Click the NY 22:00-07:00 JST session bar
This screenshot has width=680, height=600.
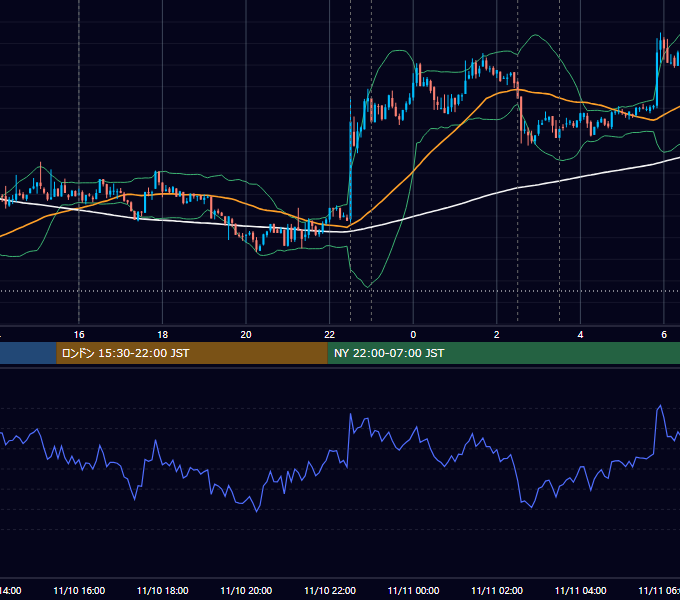click(503, 353)
